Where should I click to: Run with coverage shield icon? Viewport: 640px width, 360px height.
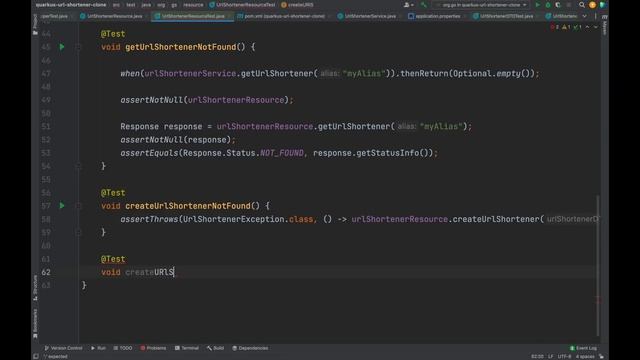558,5
